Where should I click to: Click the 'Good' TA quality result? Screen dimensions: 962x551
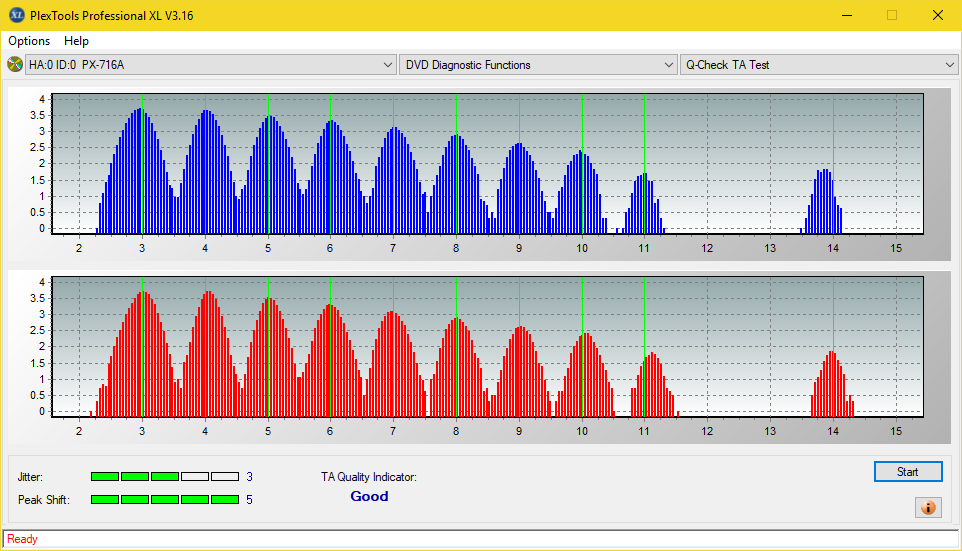(369, 496)
